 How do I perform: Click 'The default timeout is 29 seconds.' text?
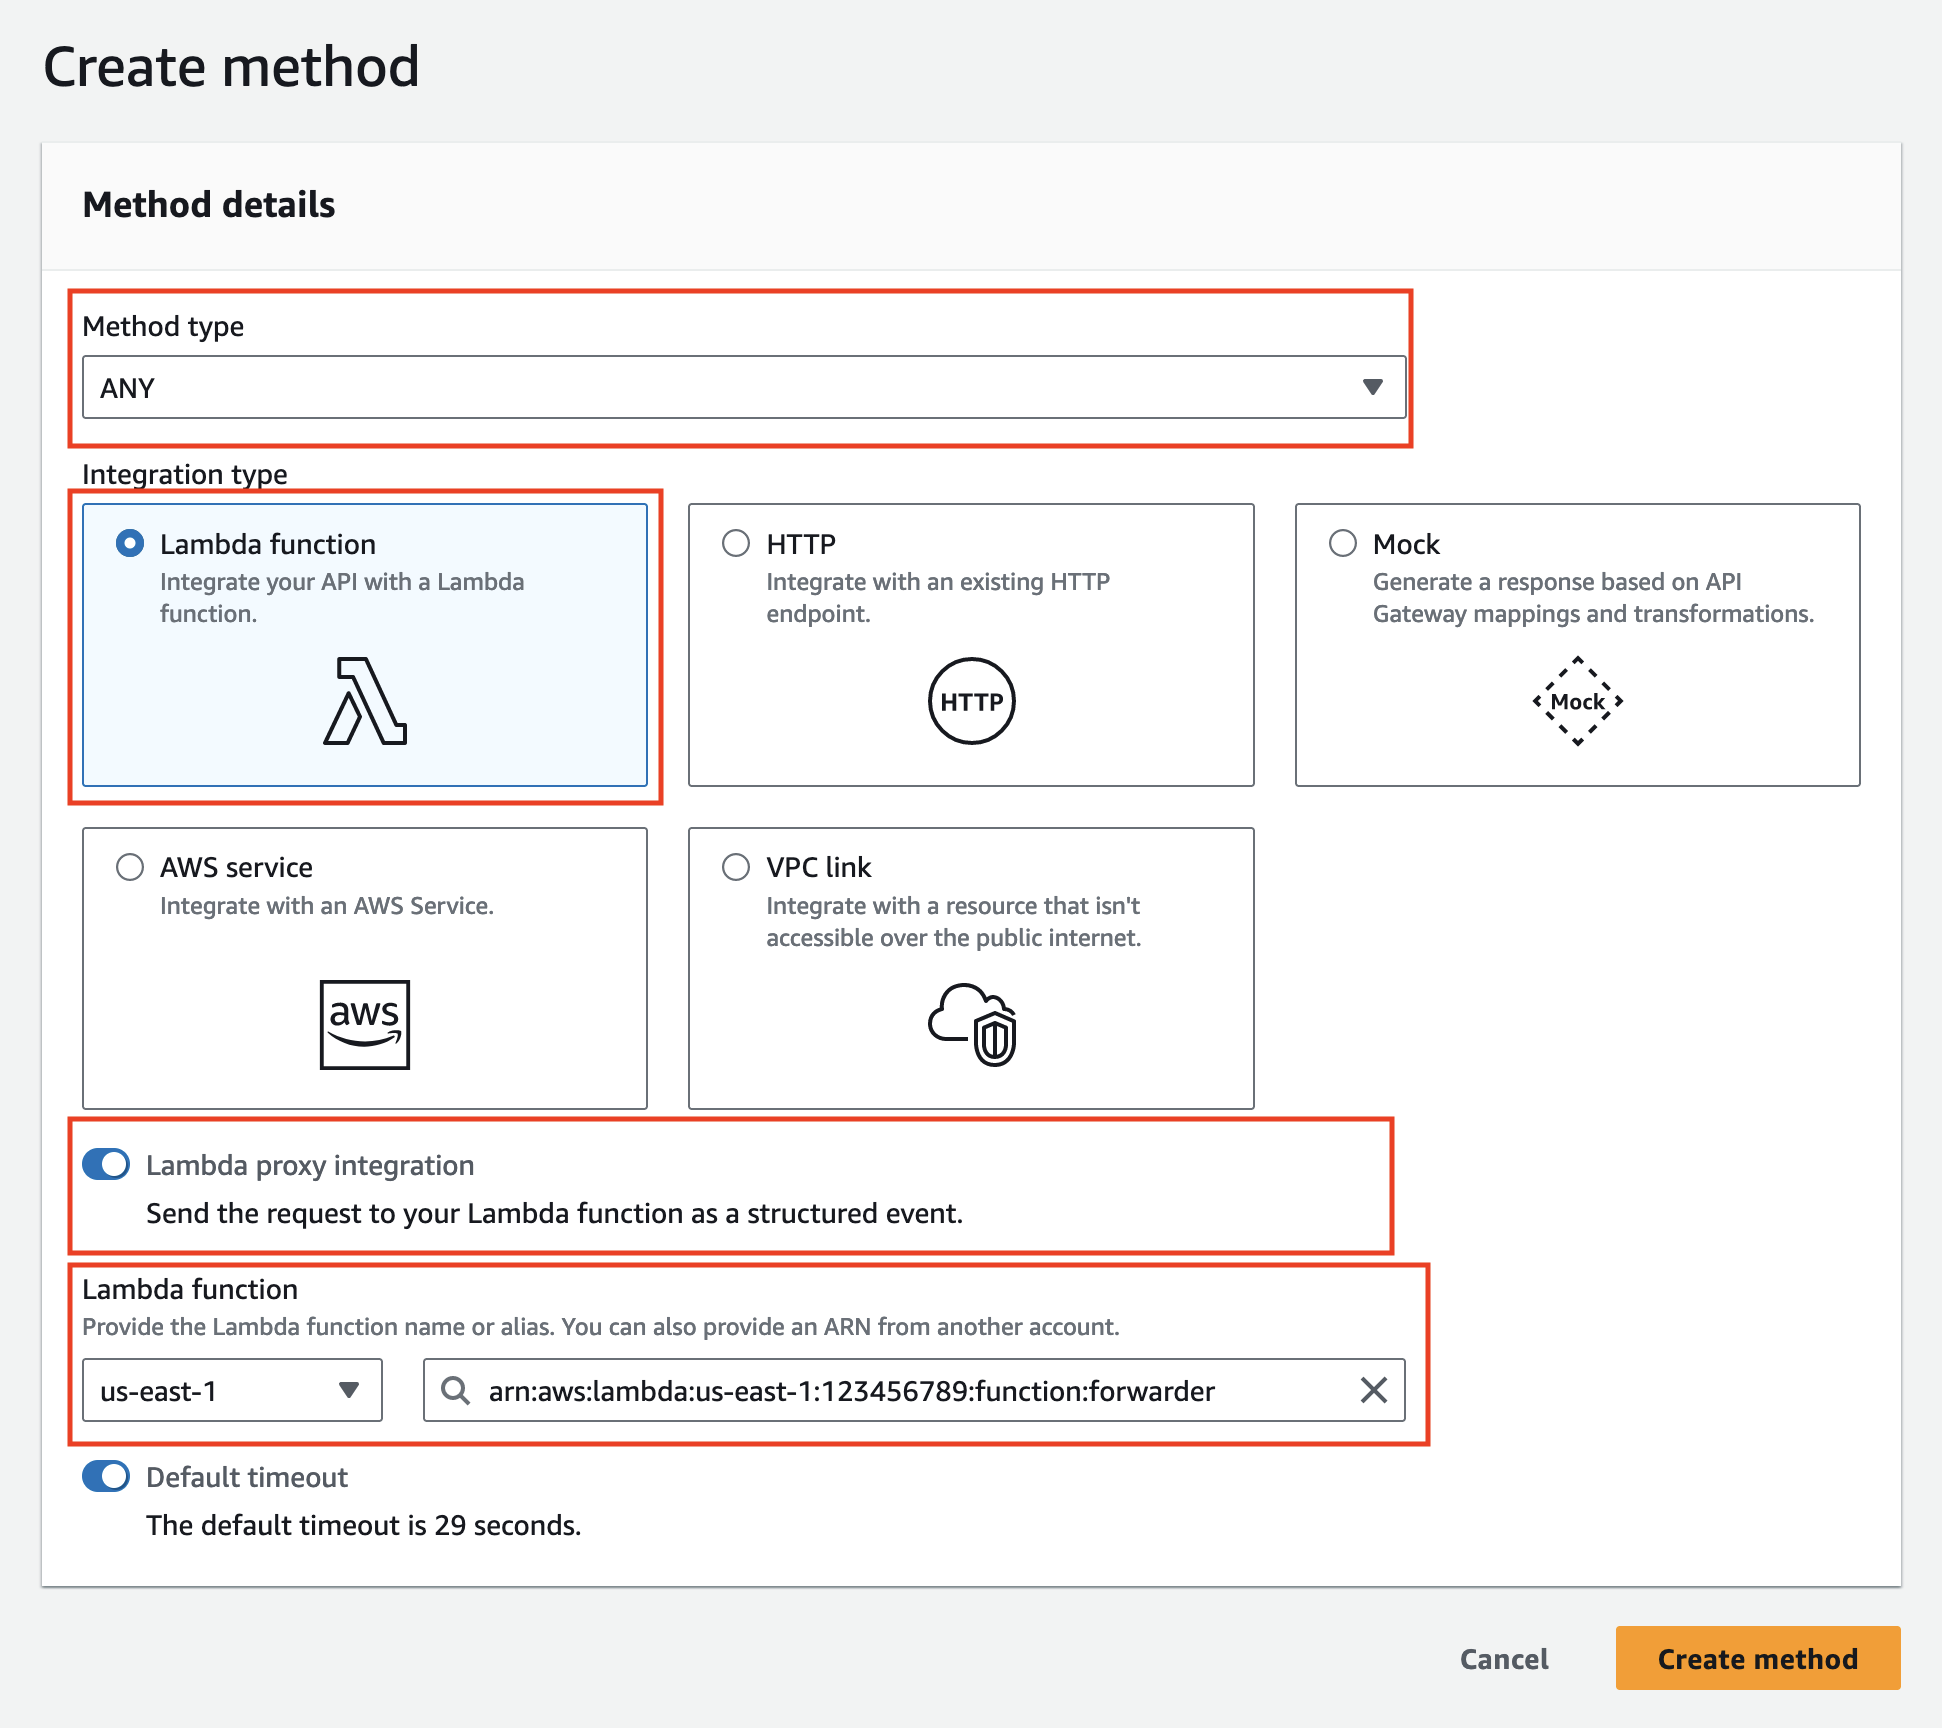coord(364,1525)
